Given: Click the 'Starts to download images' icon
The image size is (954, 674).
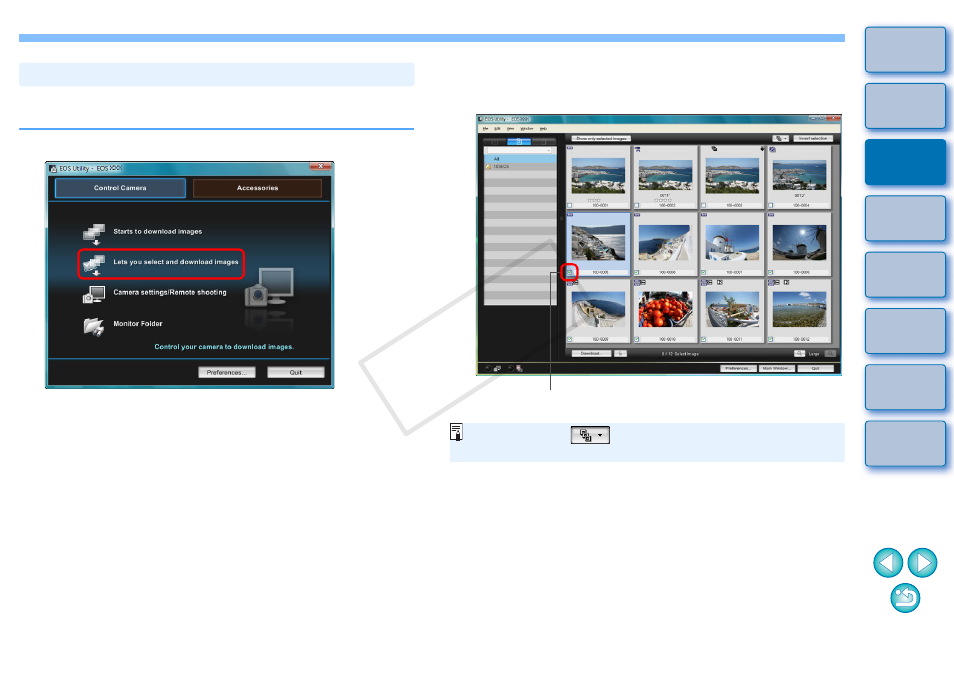Looking at the screenshot, I should click(94, 234).
